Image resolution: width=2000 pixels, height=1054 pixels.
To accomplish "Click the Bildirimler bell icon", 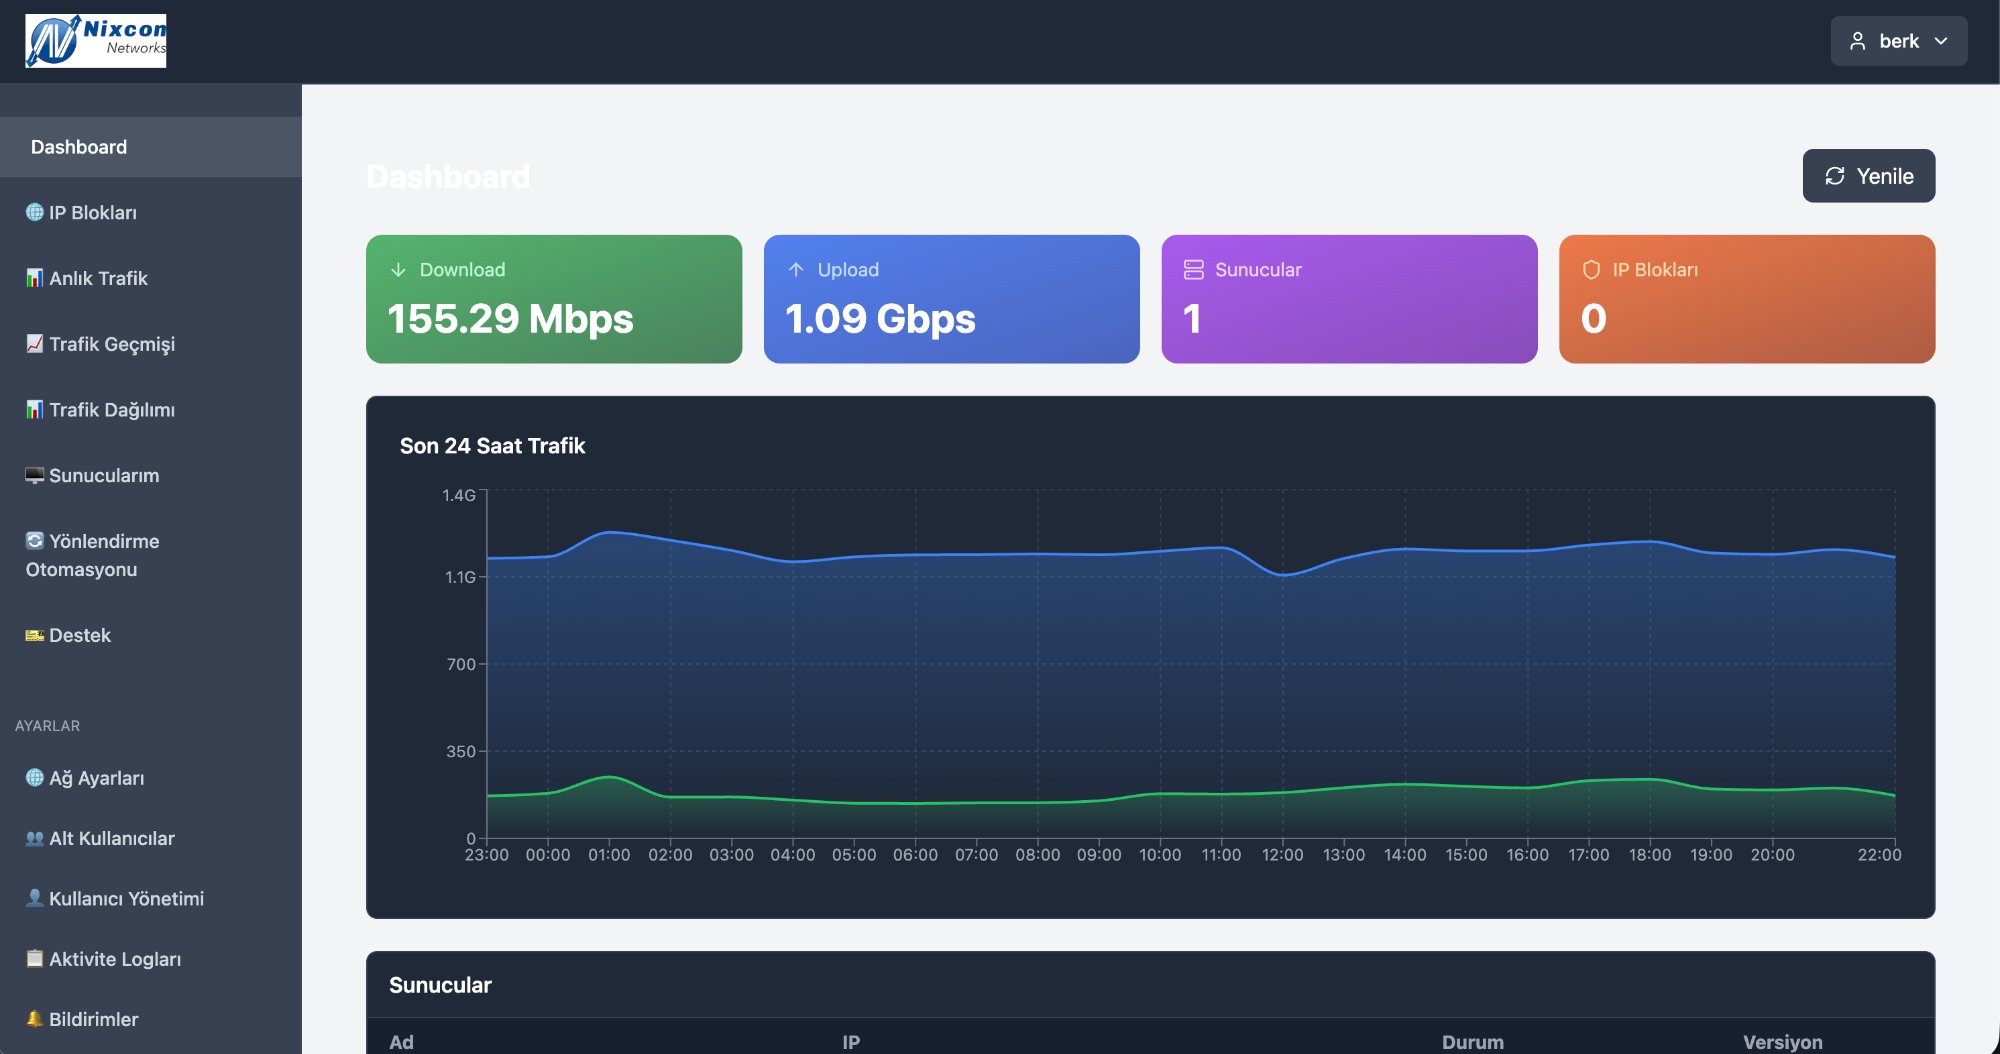I will pos(34,1019).
